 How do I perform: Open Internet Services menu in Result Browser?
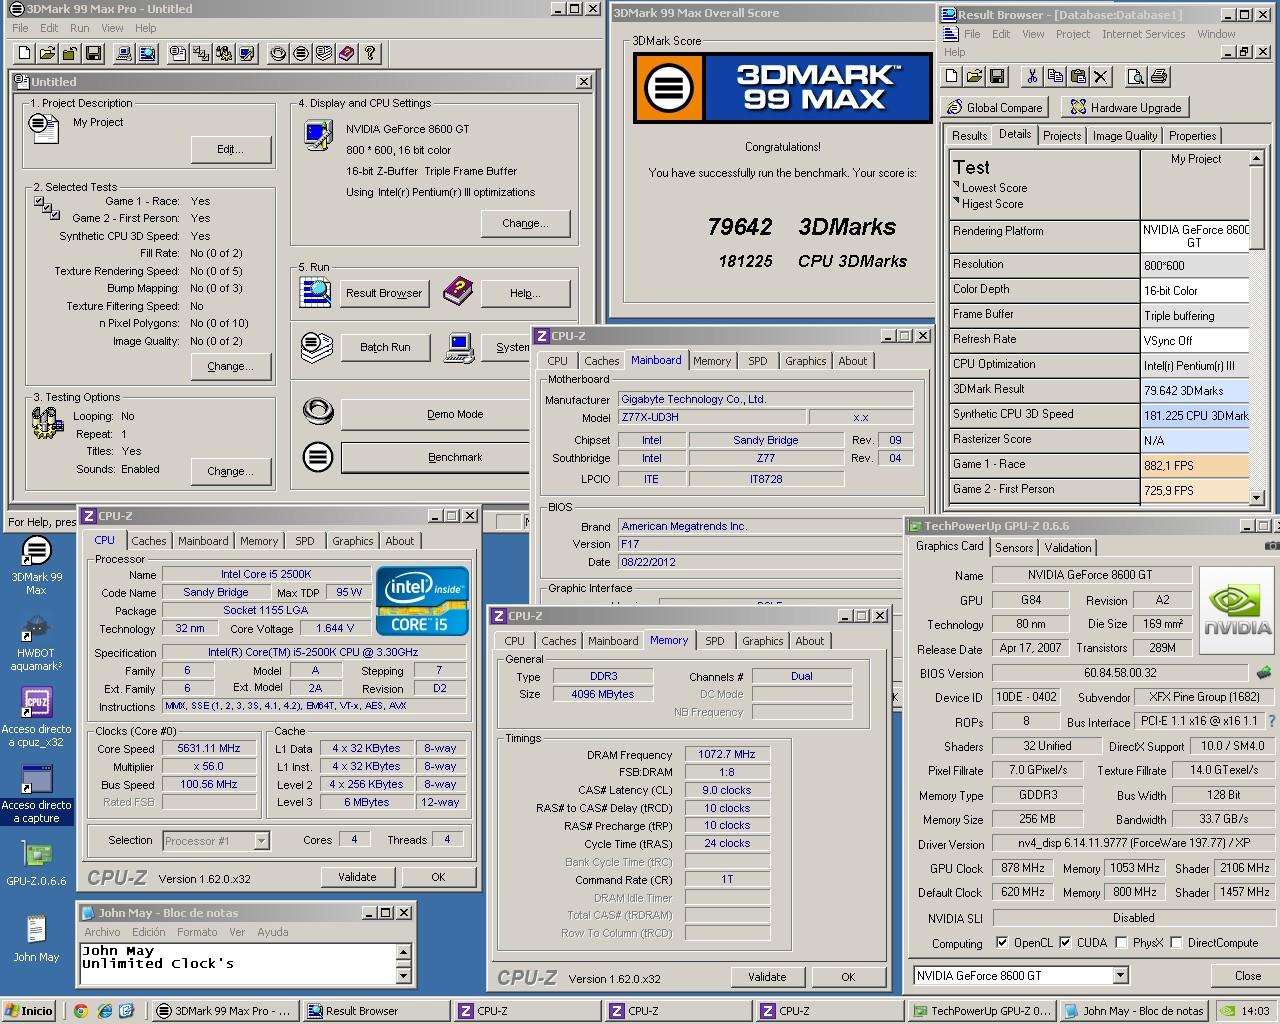[1143, 34]
